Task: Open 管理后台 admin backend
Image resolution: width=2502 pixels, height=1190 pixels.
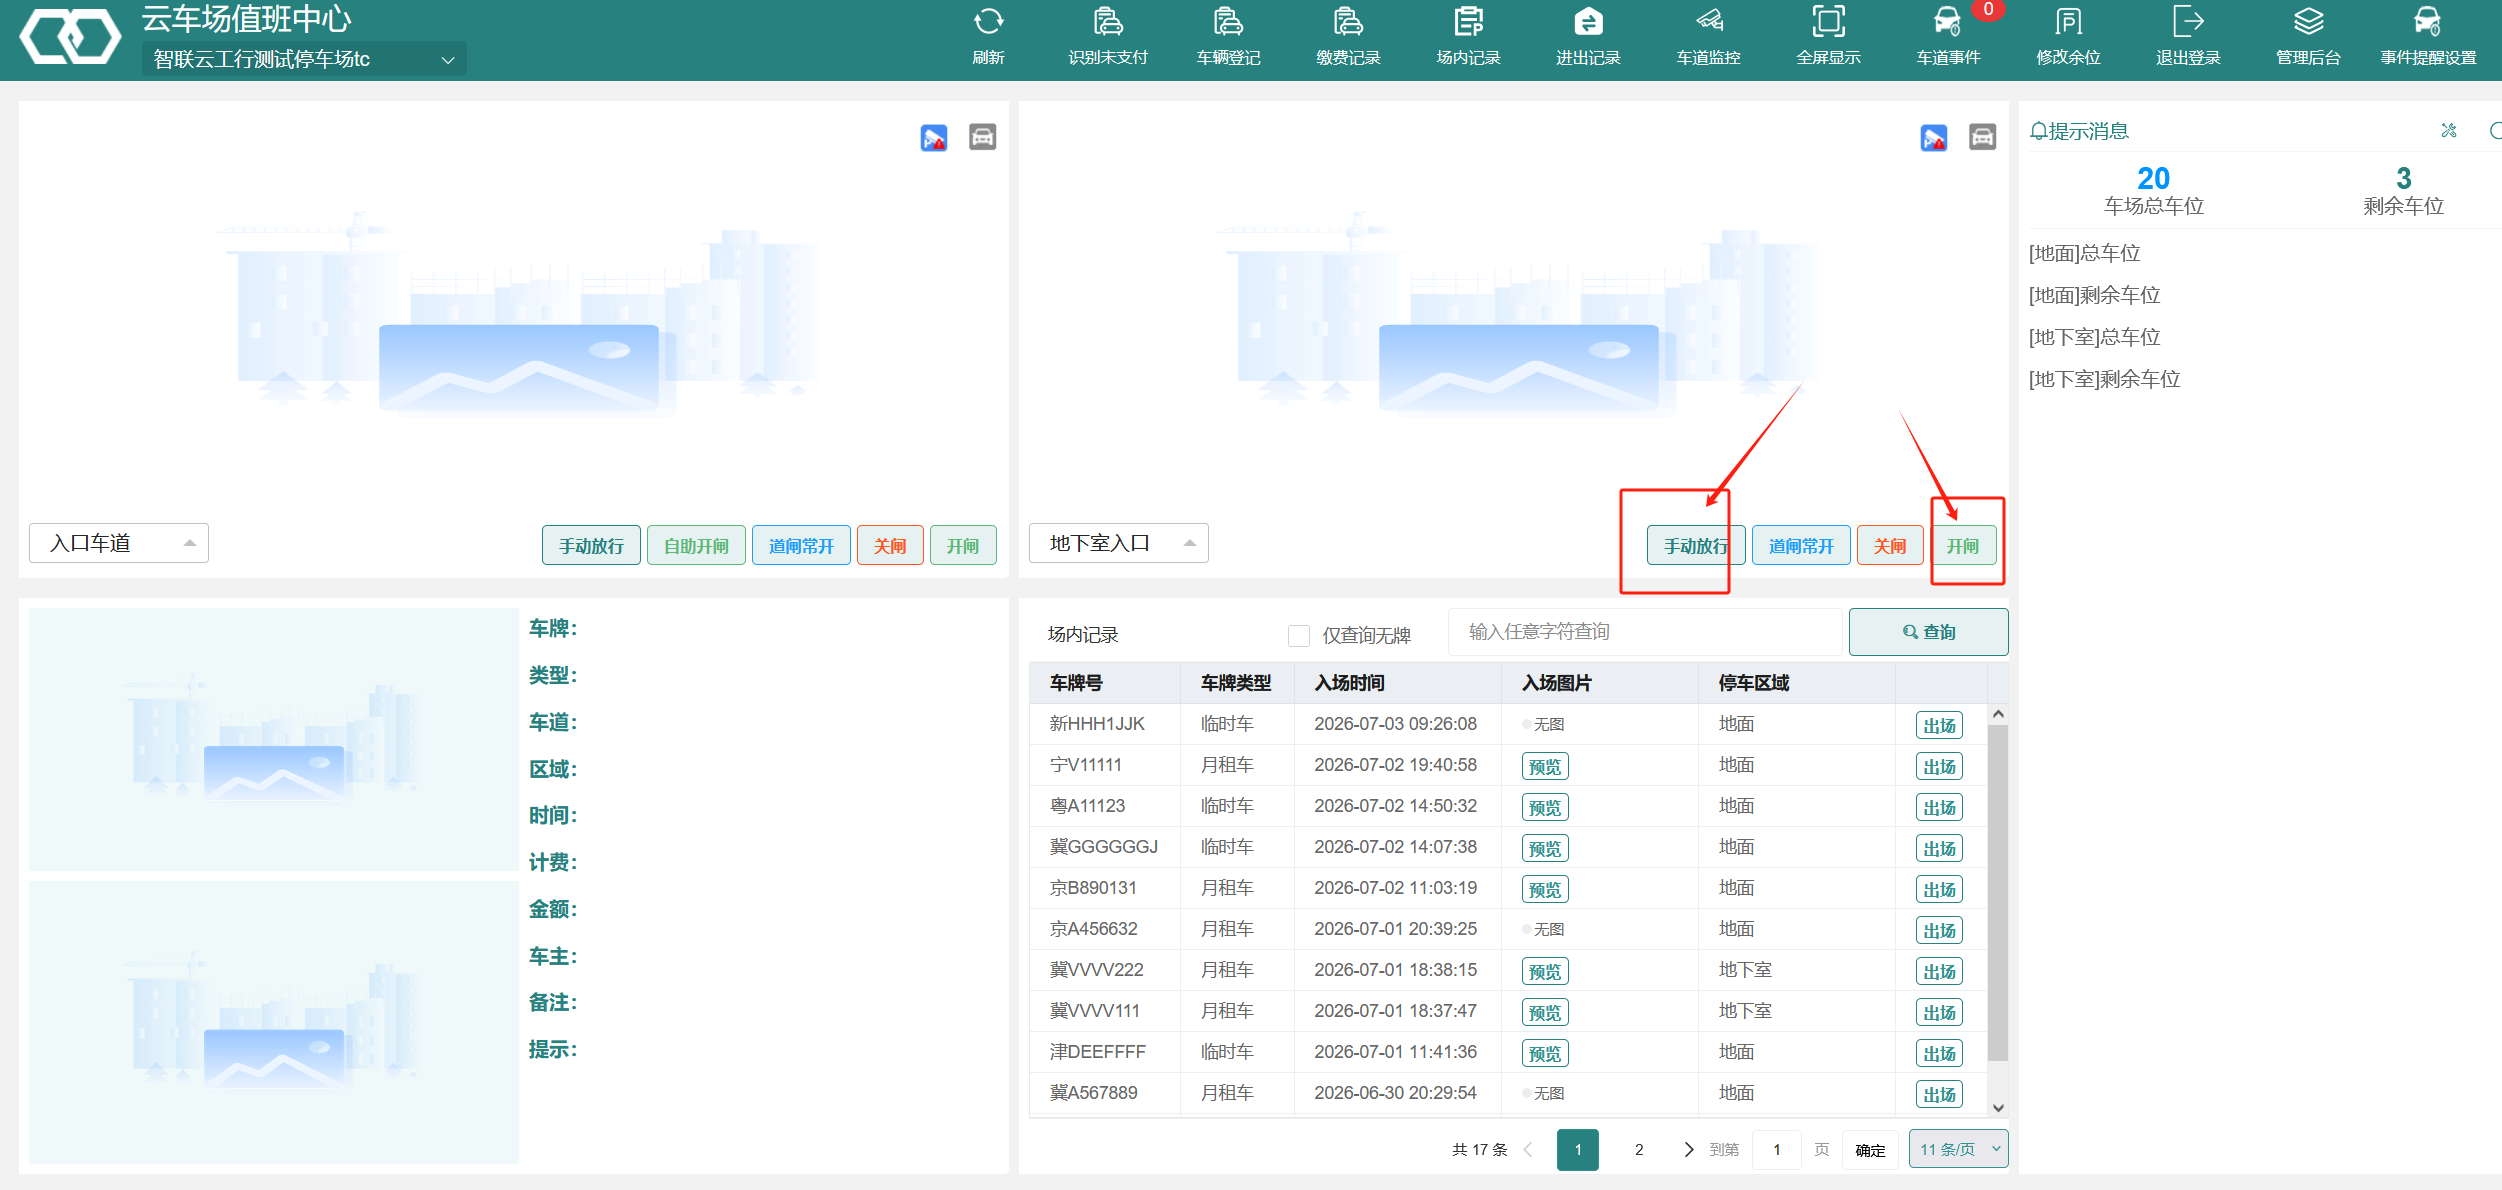Action: pos(2308,37)
